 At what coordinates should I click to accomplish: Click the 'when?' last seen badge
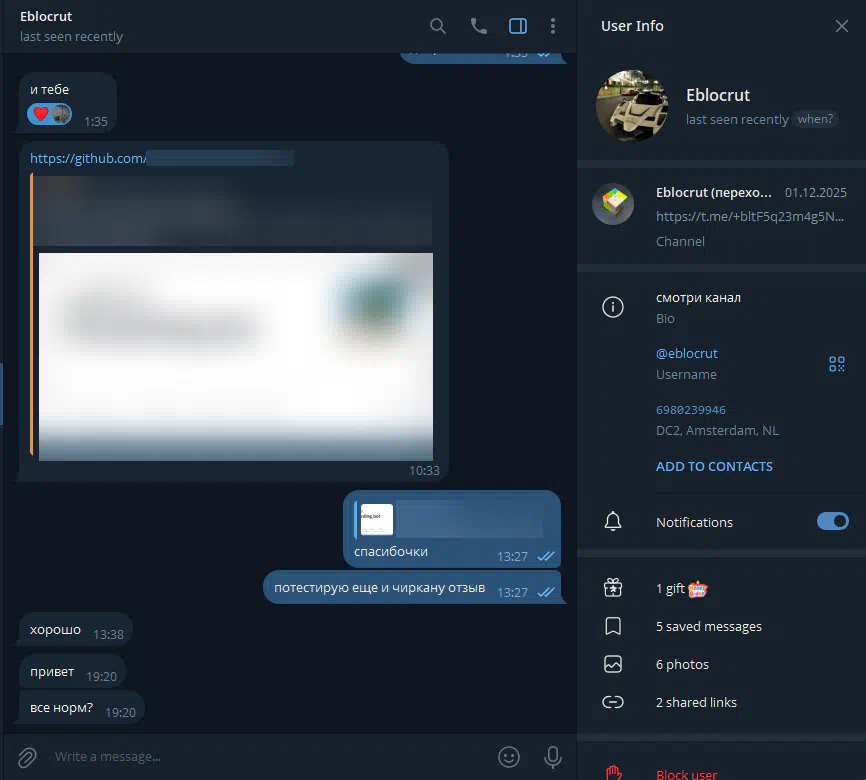point(815,119)
